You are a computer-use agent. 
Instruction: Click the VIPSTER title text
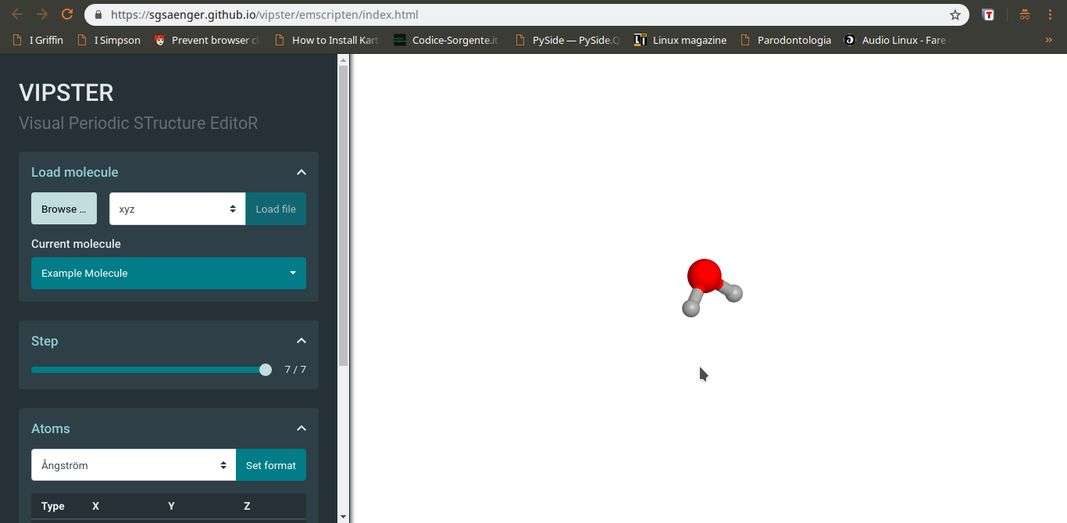[x=66, y=93]
